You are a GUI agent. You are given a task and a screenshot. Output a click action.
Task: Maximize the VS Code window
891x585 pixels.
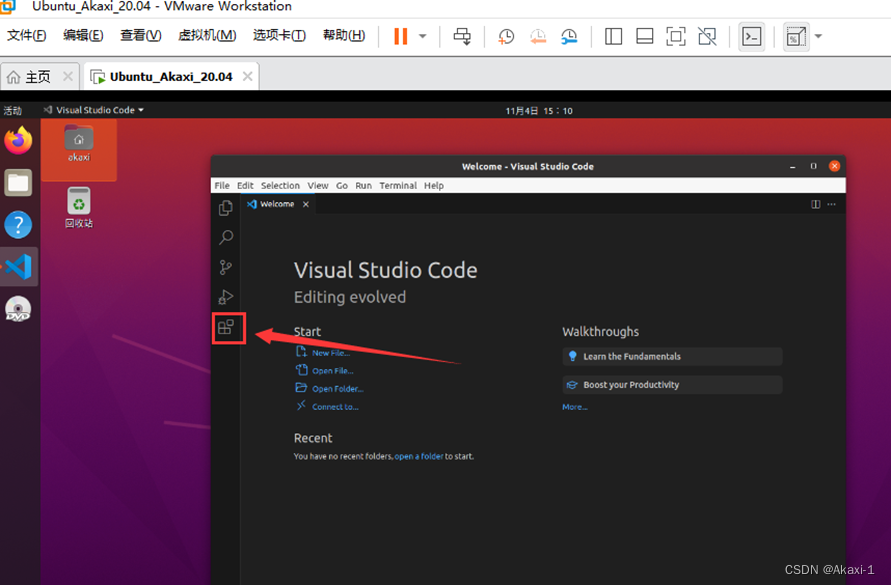click(813, 166)
